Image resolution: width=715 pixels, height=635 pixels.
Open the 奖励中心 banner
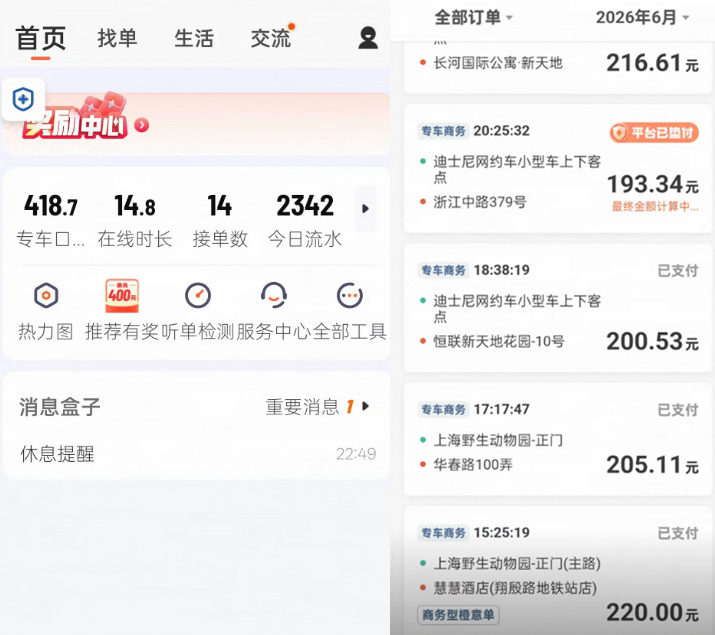(197, 124)
